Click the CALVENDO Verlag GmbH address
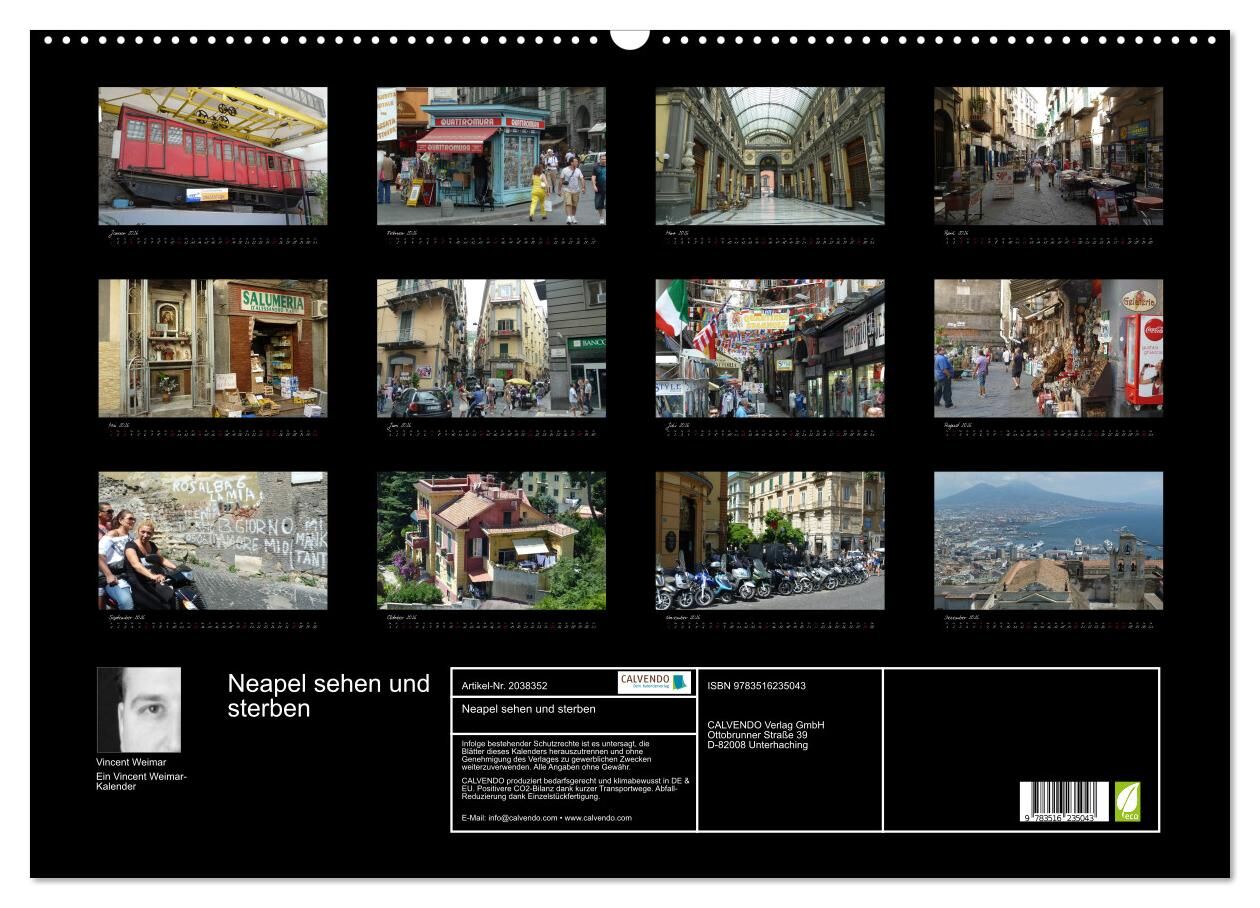The width and height of the screenshot is (1260, 908). (x=765, y=735)
